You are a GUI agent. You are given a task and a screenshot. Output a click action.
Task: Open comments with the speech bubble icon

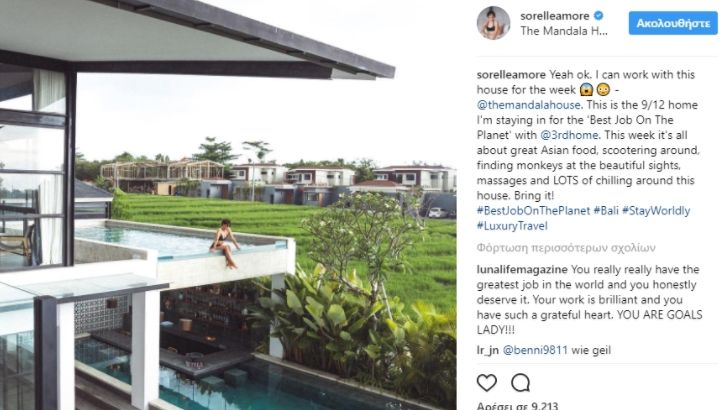520,383
